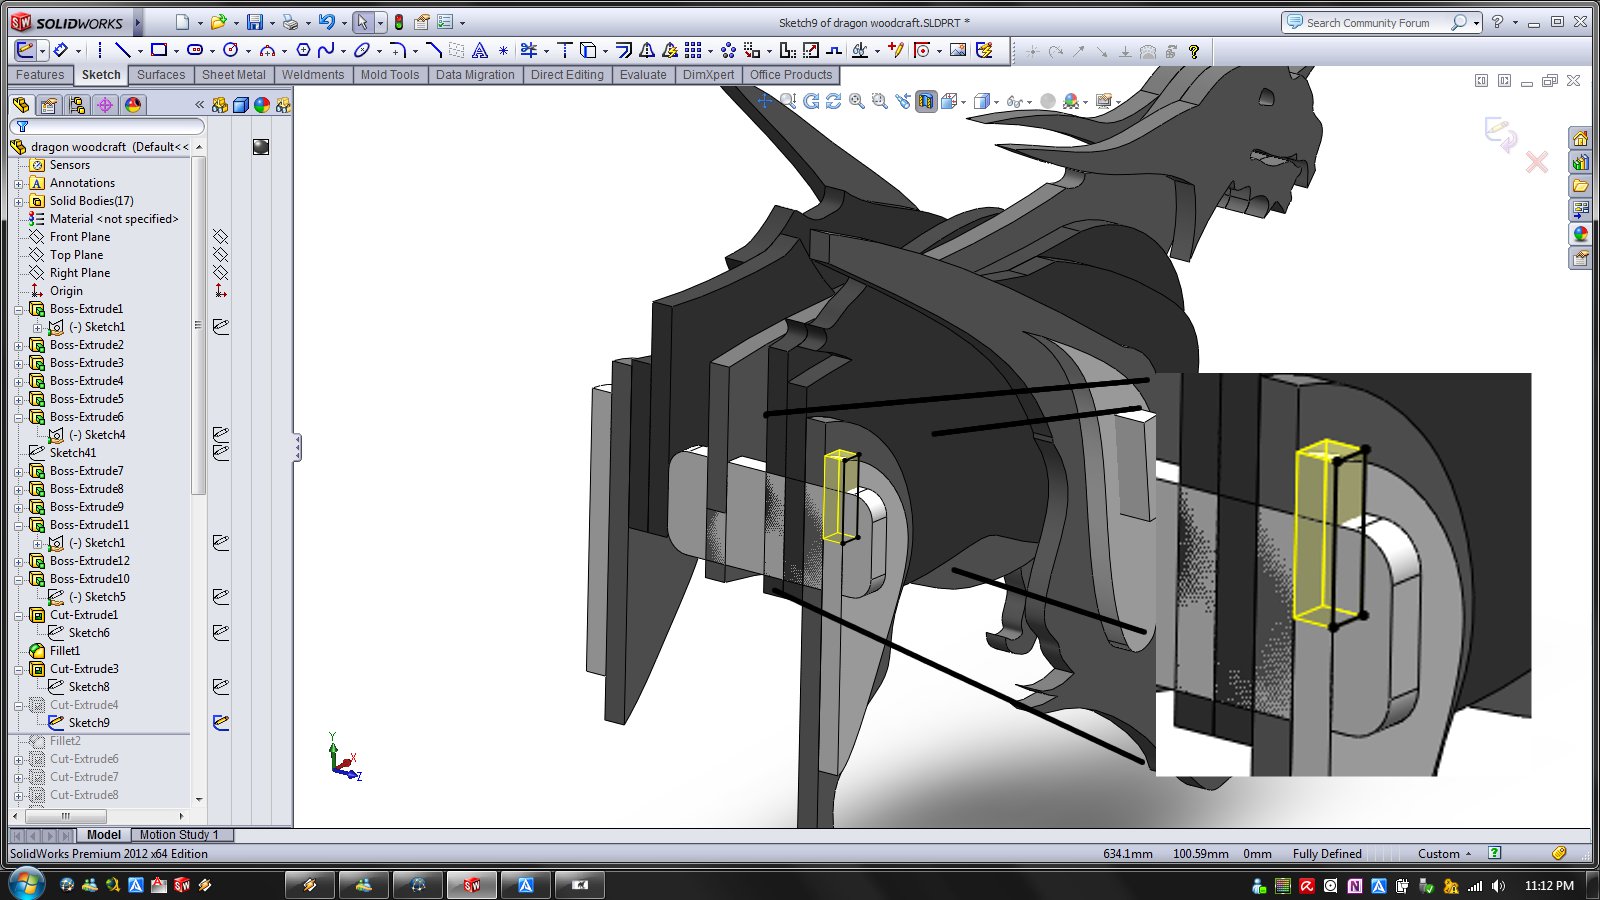Click the Windows Start button
Screen dimensions: 1600x900
[x=26, y=884]
